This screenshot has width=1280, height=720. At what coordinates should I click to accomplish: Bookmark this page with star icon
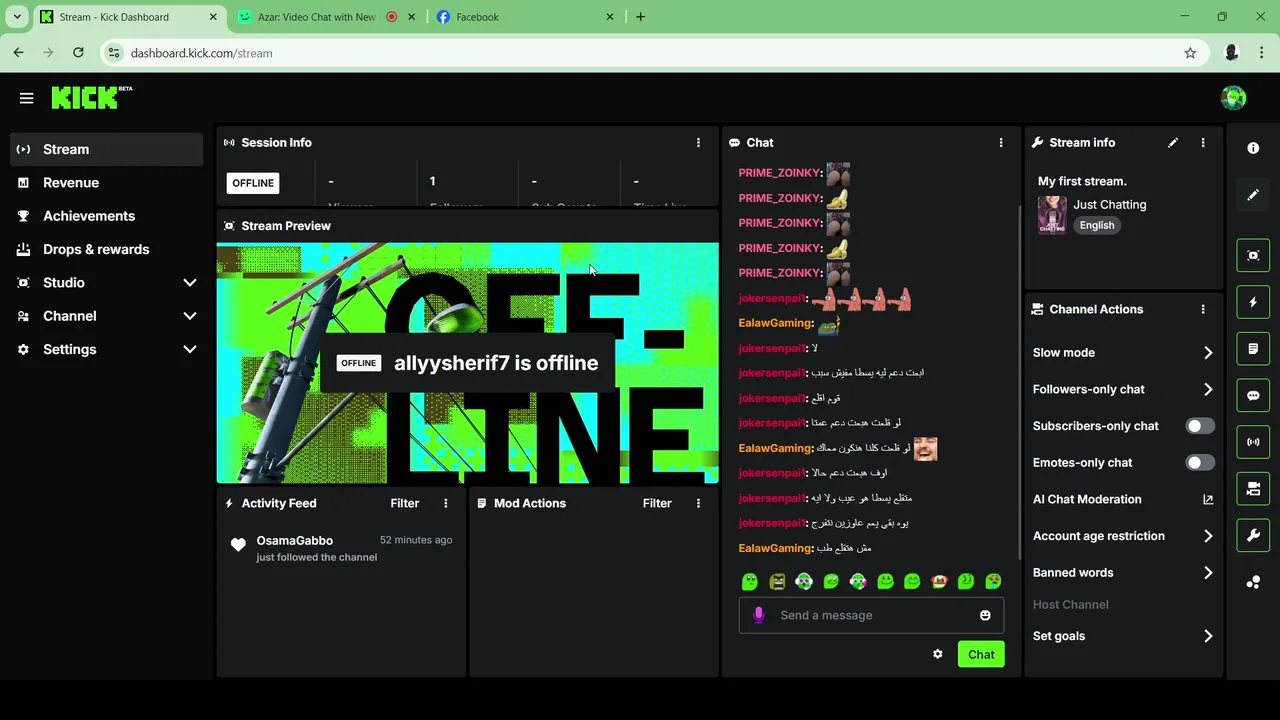click(x=1190, y=53)
